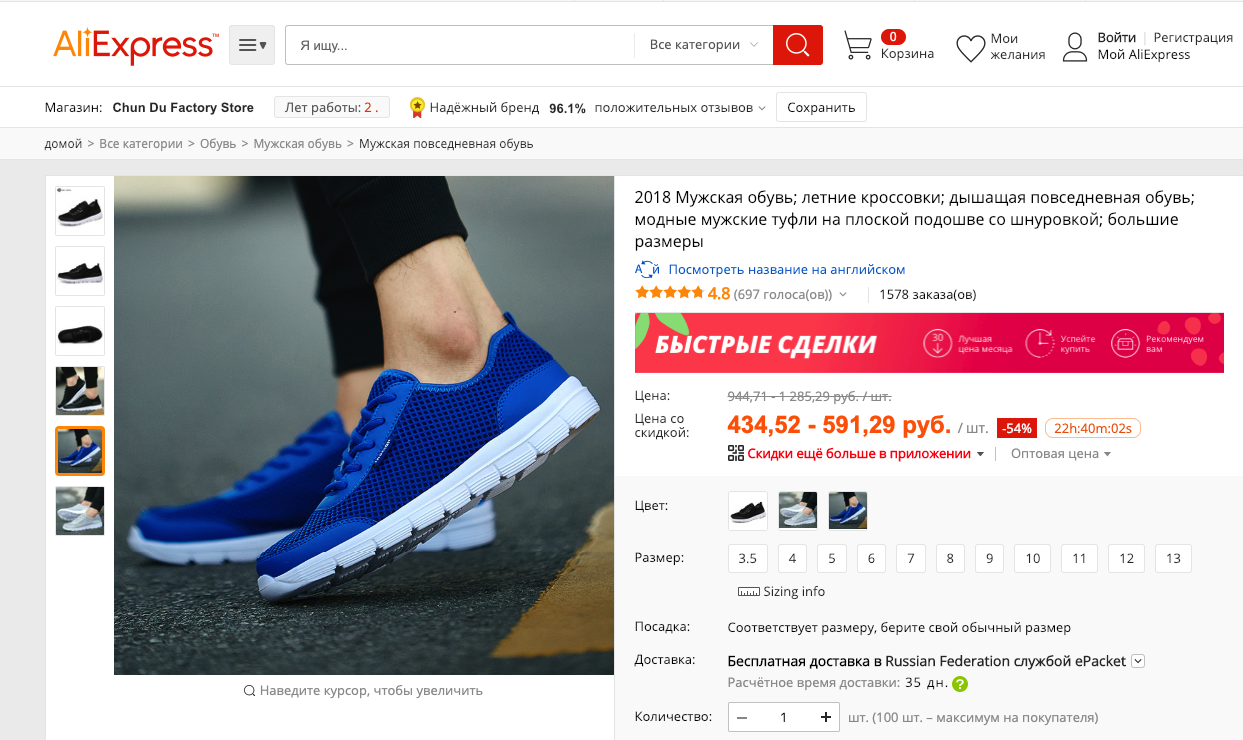This screenshot has height=740, width=1243.
Task: Select the highlighted blue sneakers thumbnail
Action: click(80, 451)
